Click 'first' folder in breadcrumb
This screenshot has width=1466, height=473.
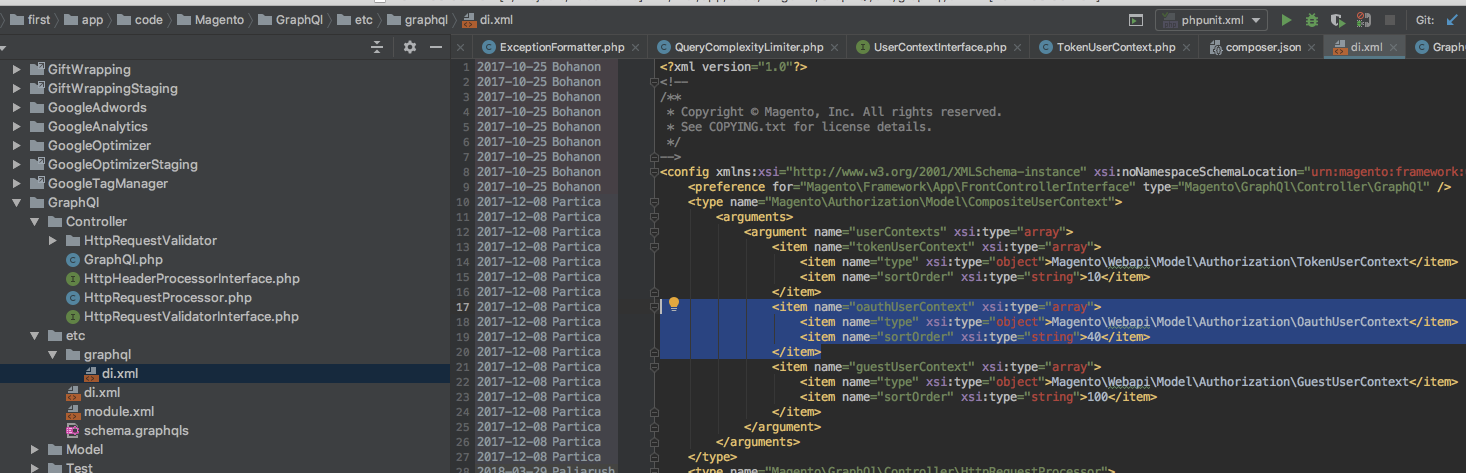click(29, 20)
